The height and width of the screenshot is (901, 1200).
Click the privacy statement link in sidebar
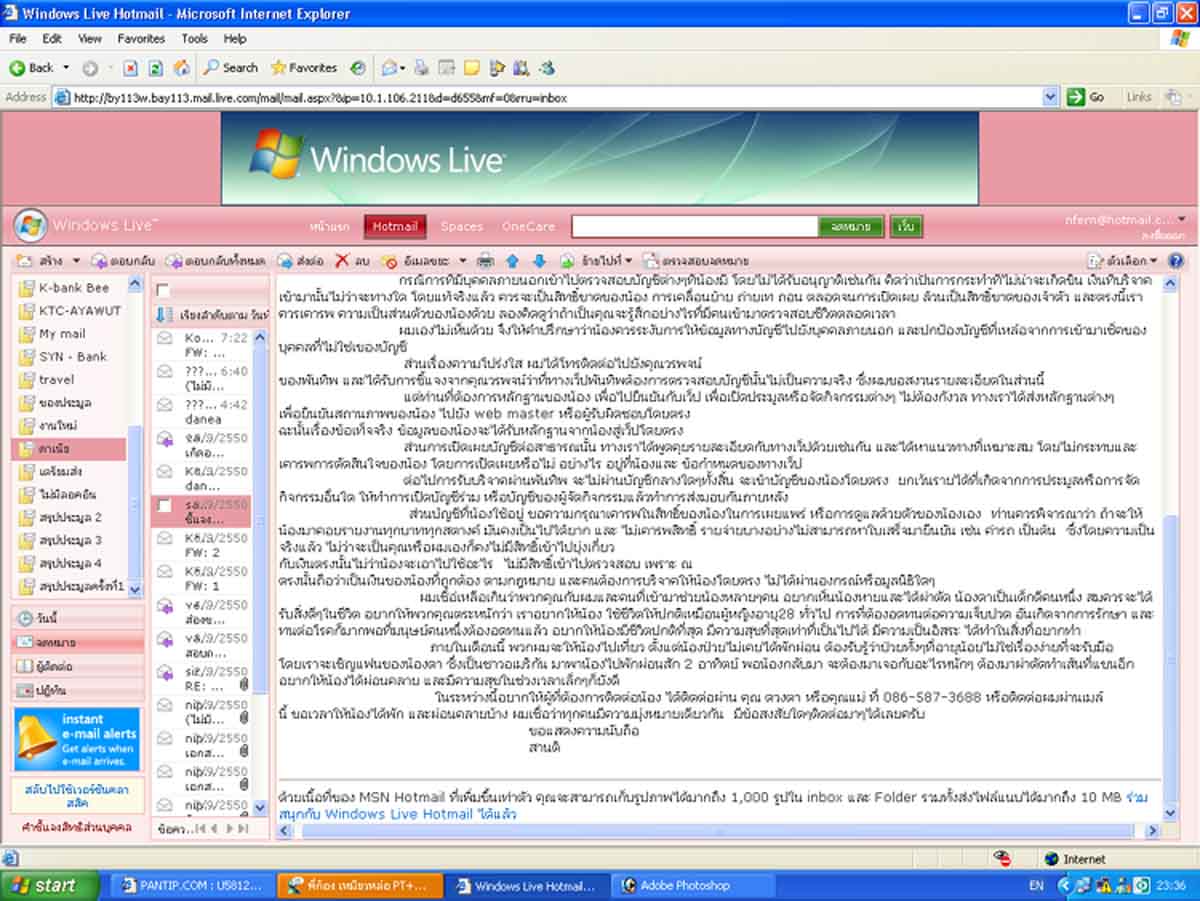tap(77, 827)
